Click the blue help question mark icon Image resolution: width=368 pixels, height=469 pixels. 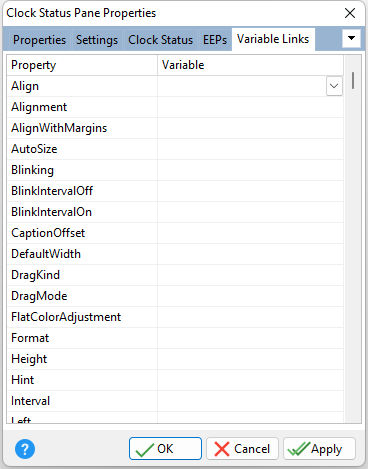click(25, 449)
